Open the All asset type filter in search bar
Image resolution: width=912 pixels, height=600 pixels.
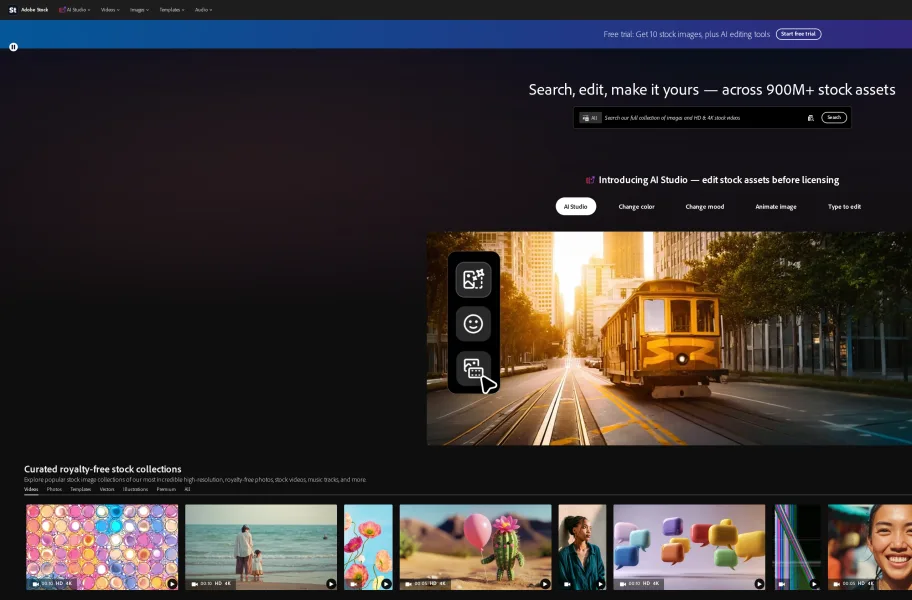pyautogui.click(x=590, y=118)
